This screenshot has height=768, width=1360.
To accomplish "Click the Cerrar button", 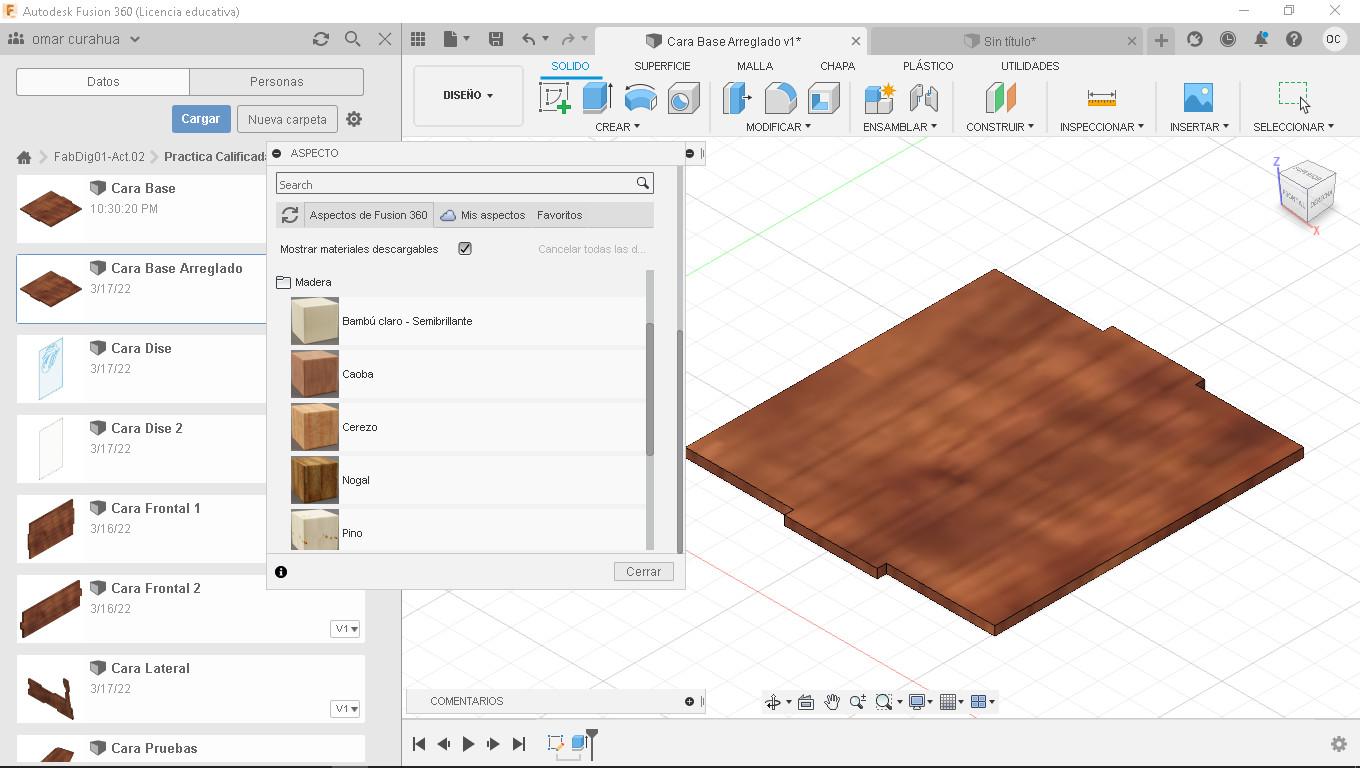I will (643, 572).
